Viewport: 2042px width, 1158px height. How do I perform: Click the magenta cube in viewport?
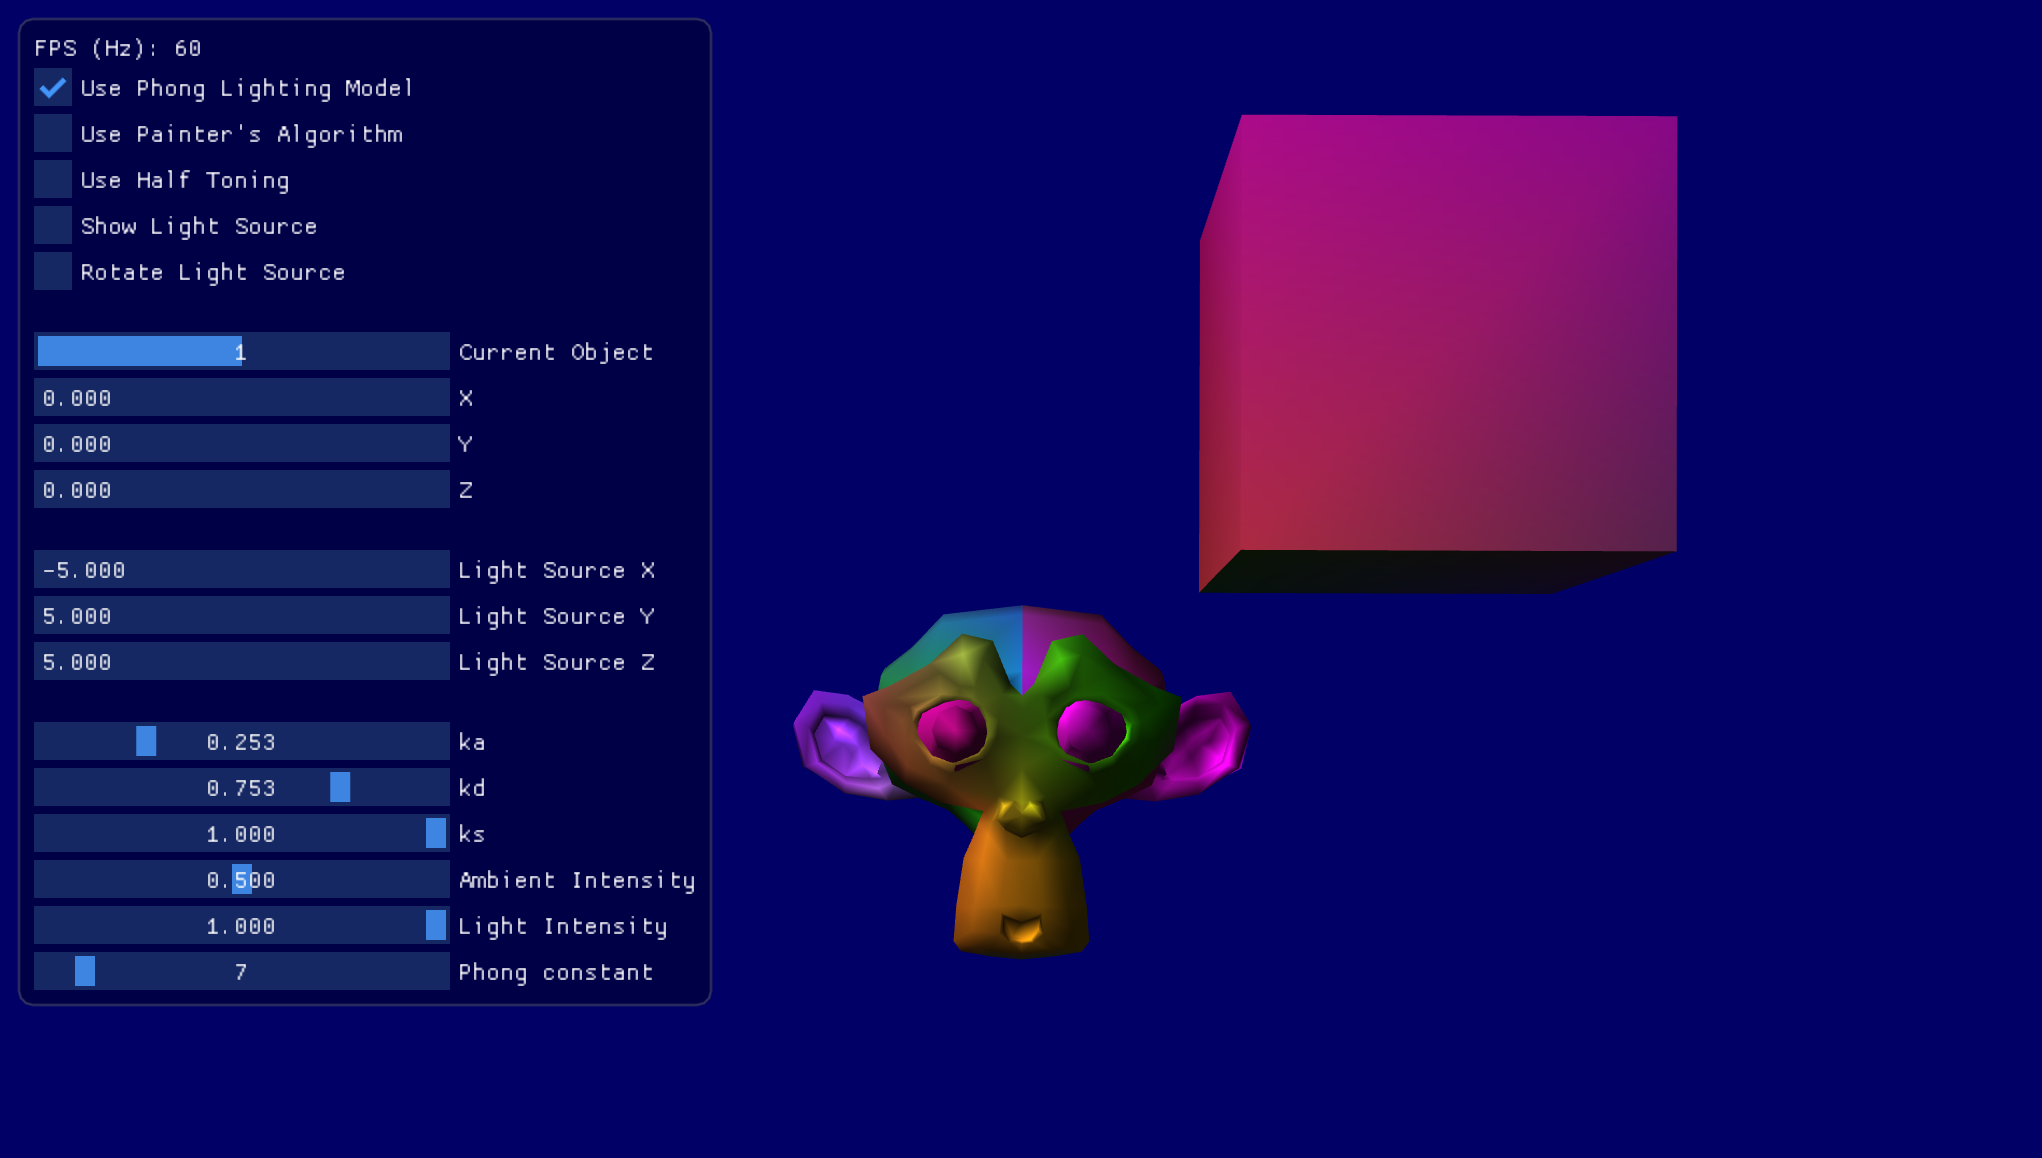point(1438,354)
